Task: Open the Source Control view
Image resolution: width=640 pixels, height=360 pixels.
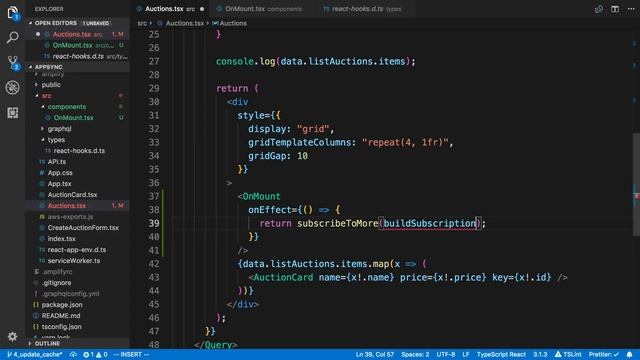Action: coord(13,62)
